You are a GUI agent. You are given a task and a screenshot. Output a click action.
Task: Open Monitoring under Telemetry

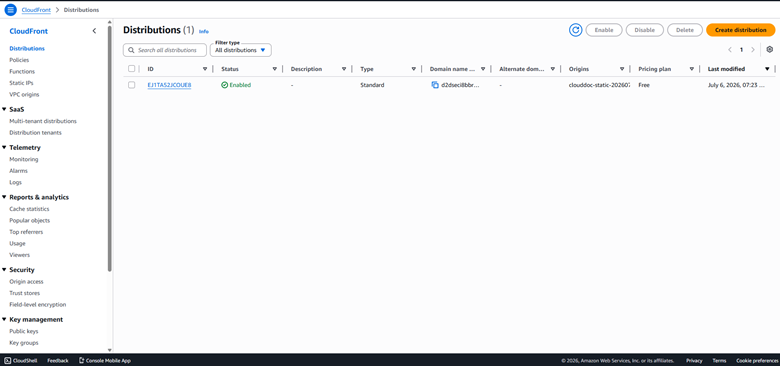tap(24, 160)
